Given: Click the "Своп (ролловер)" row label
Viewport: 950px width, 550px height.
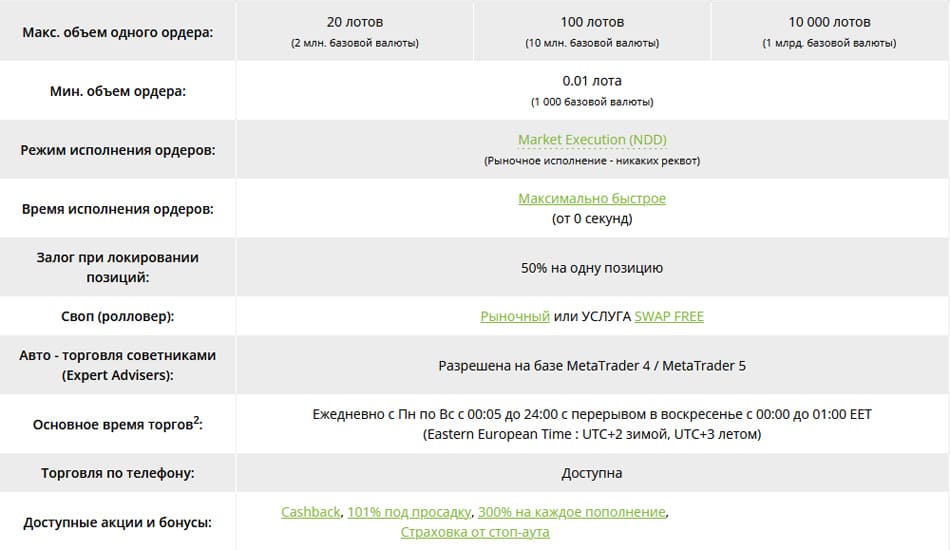Looking at the screenshot, I should point(118,316).
